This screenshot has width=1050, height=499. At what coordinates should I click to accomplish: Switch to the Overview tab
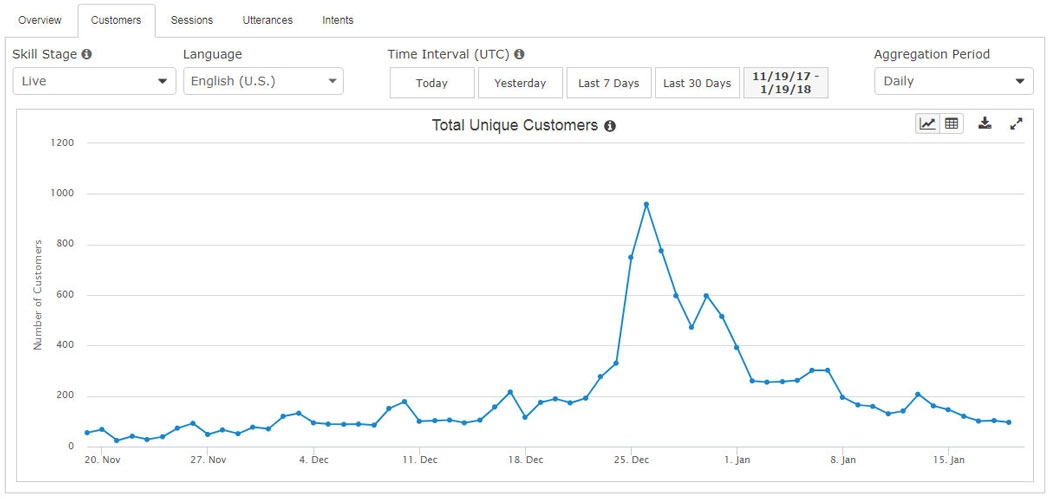40,20
